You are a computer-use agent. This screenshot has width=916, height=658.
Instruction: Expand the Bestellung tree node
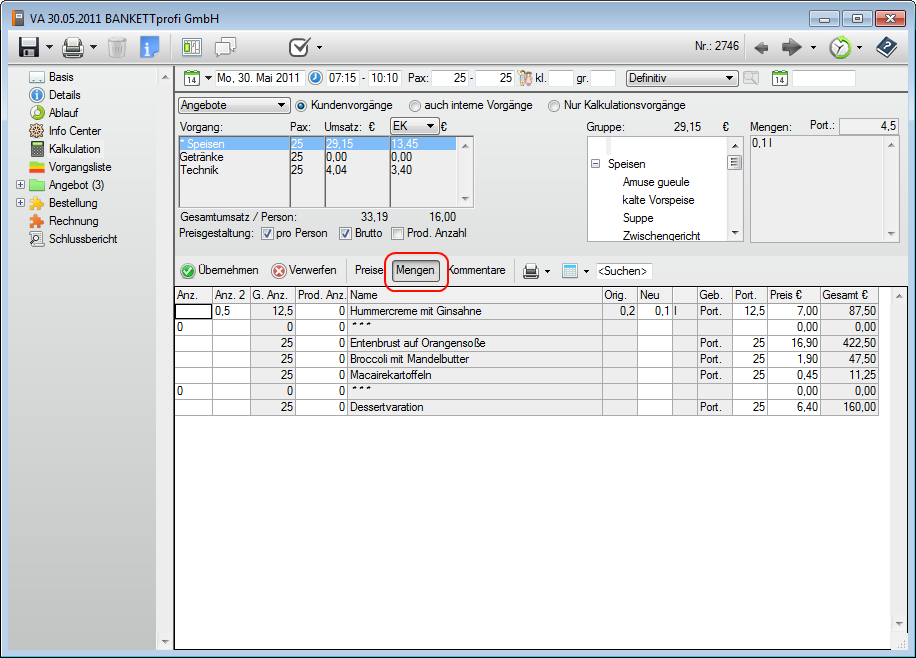coord(21,203)
